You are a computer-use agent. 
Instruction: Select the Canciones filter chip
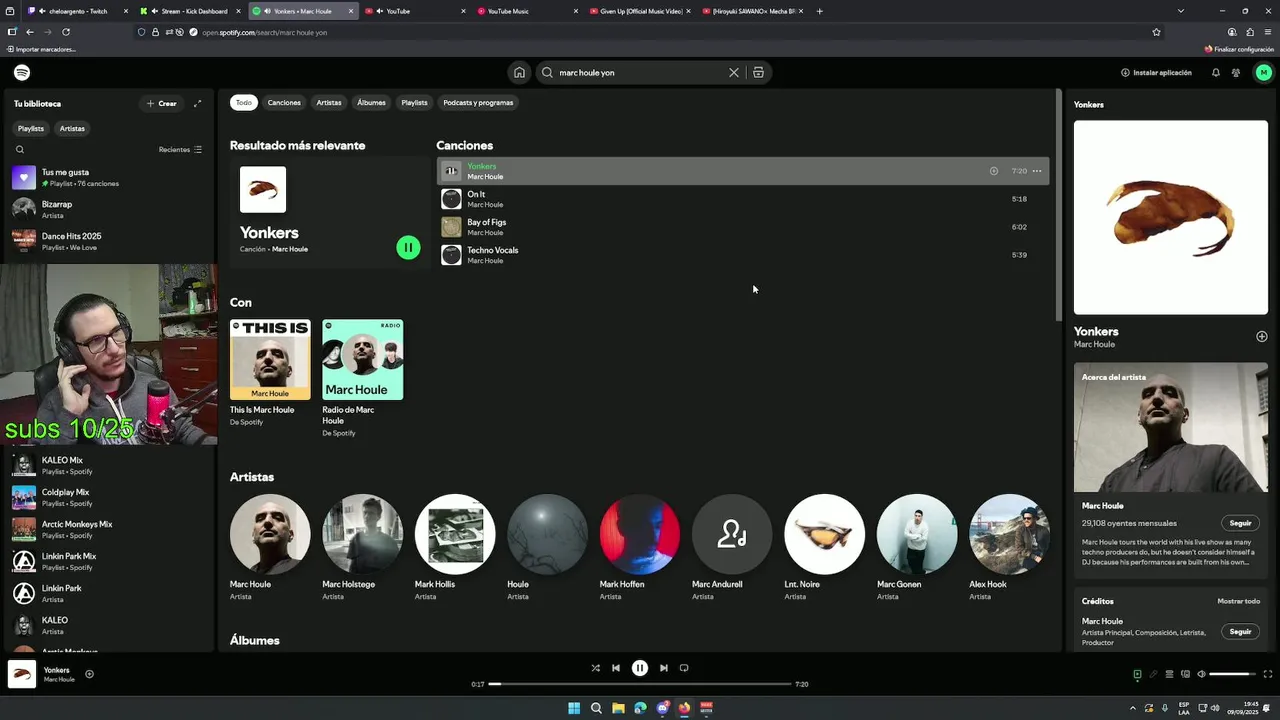(x=284, y=102)
